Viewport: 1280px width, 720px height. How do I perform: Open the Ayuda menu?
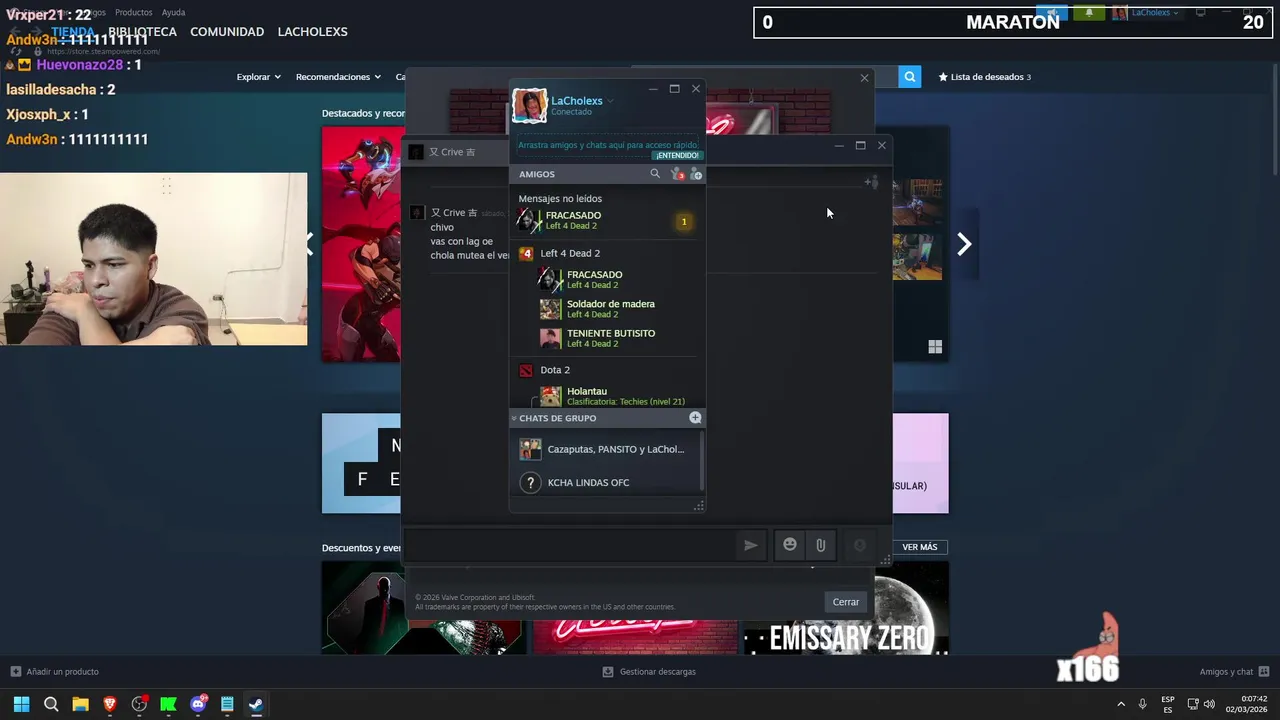174,13
